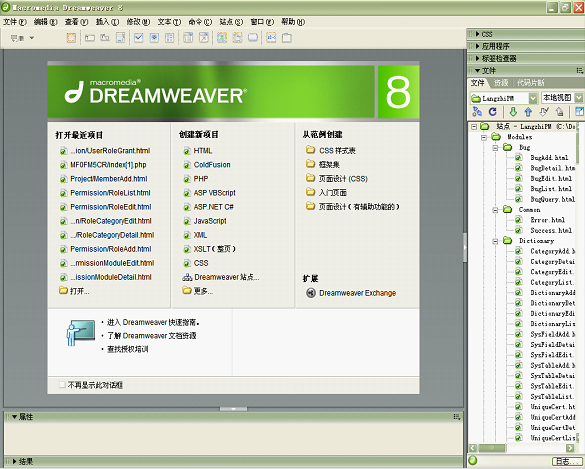Open the 帮助(H) menu

pos(293,22)
